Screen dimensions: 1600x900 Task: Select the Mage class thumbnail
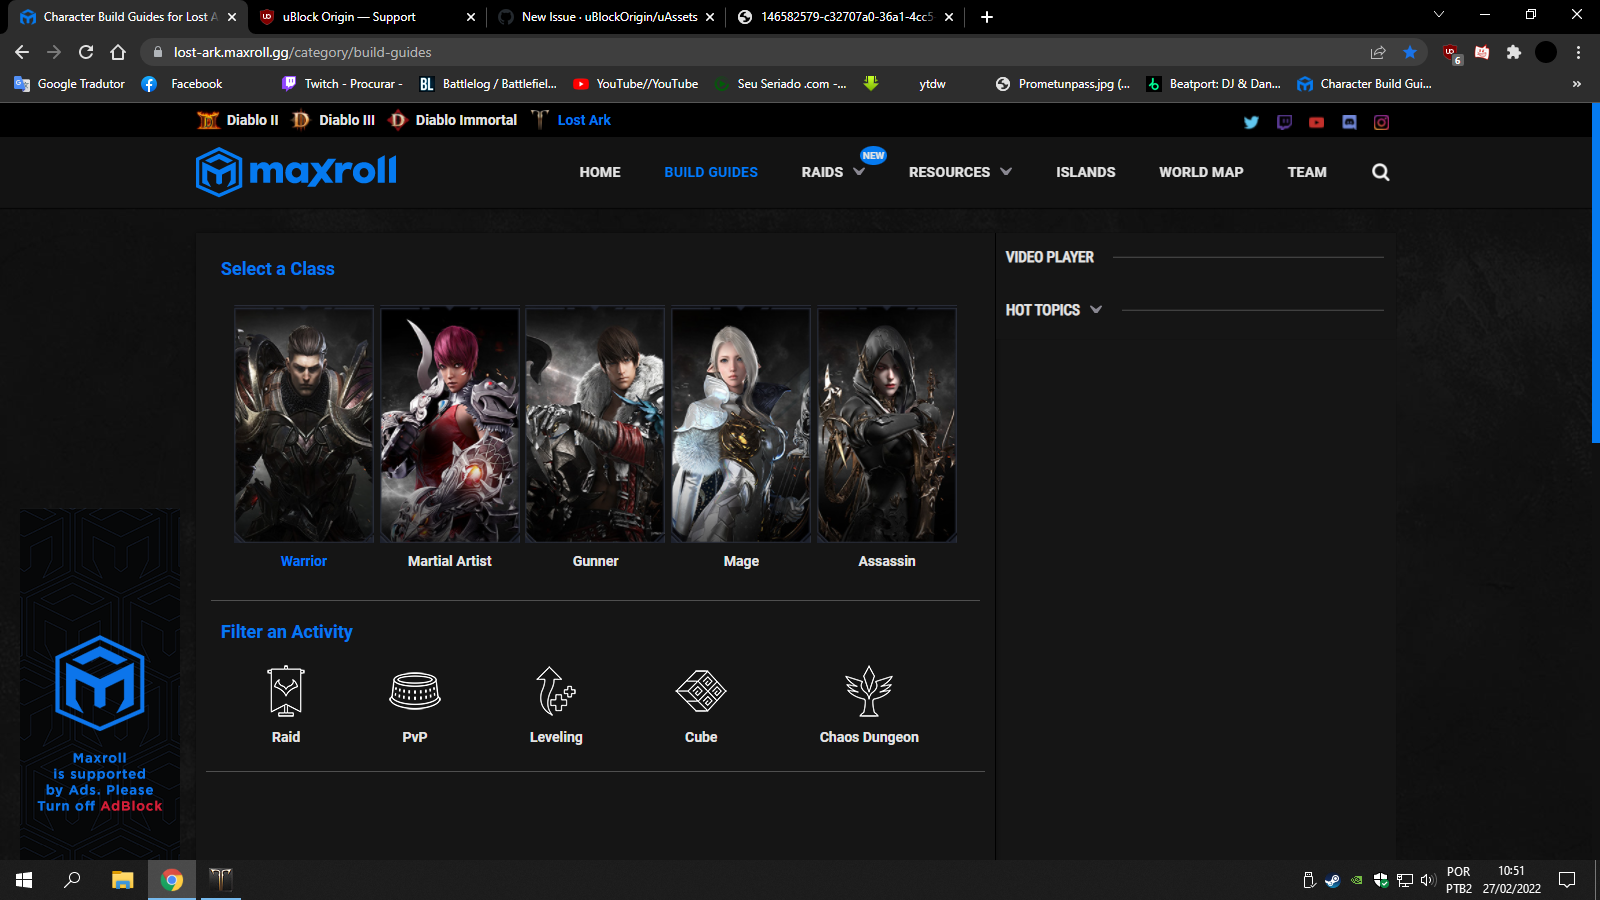point(740,424)
